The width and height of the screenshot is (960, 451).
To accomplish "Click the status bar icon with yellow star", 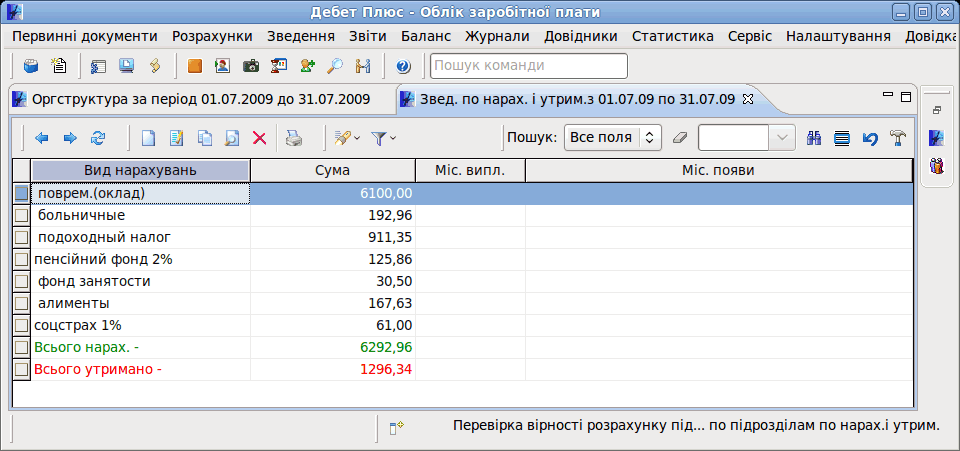I will (x=397, y=428).
